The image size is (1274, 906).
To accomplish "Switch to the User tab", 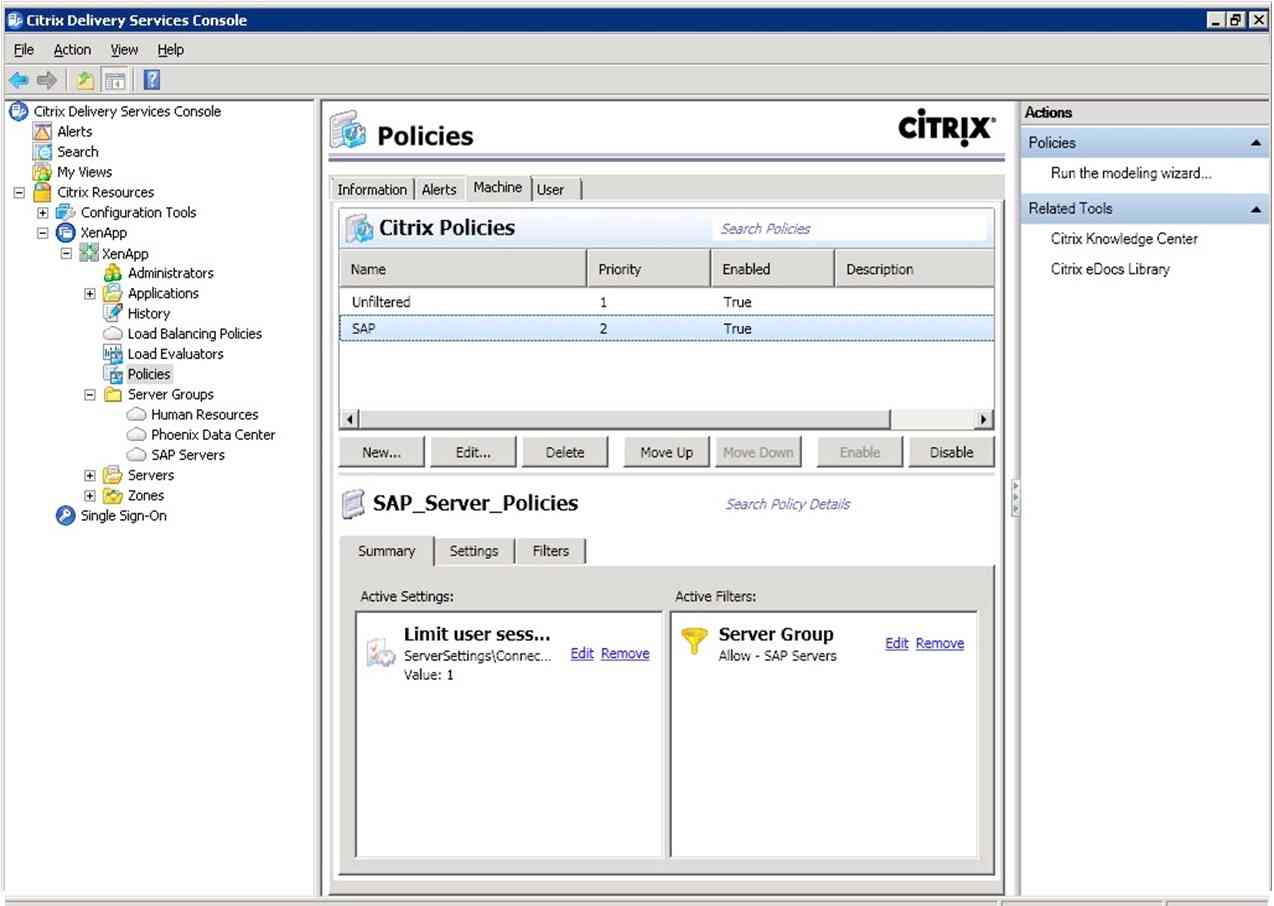I will point(553,189).
